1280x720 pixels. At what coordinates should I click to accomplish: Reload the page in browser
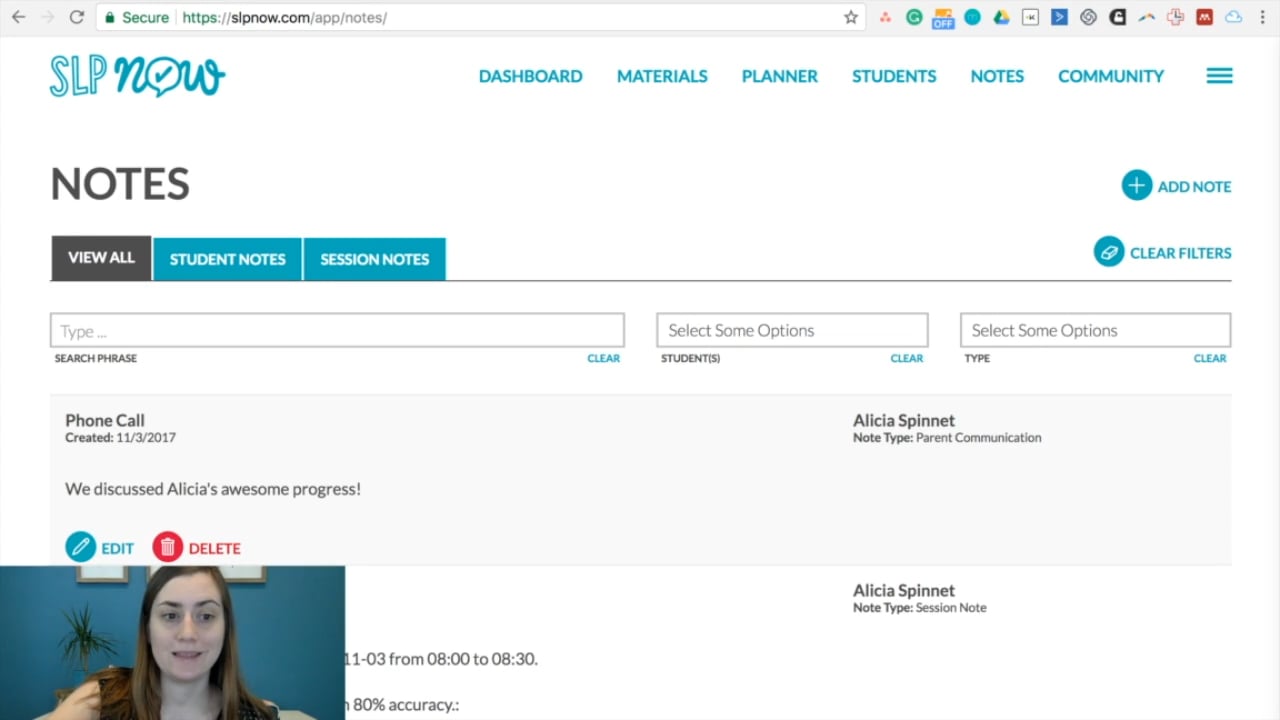coord(76,17)
